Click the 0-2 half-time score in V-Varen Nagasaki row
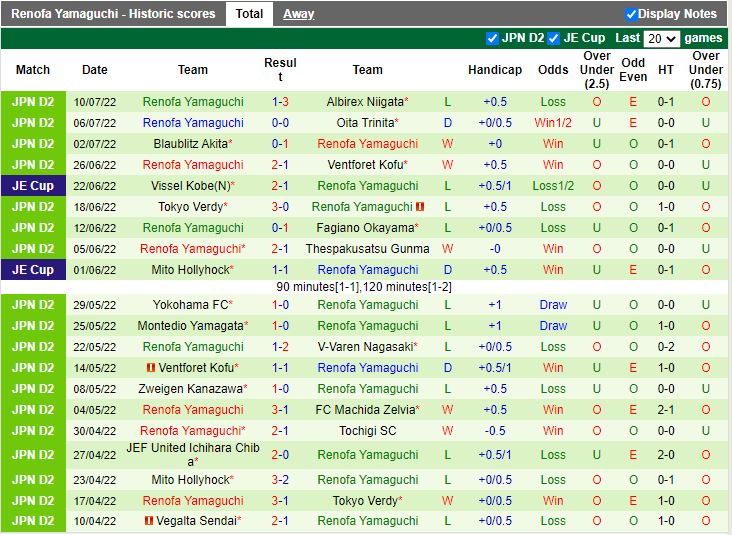Screen dimensions: 732x535 [666, 347]
